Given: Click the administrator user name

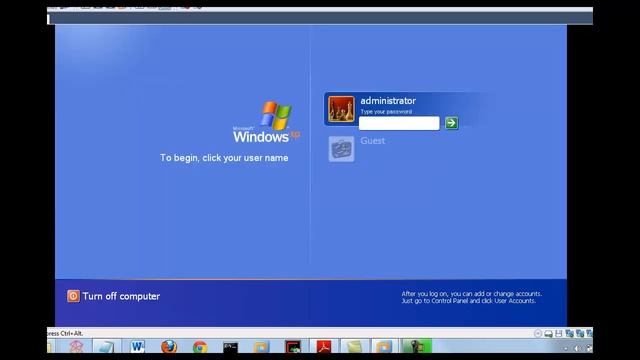Looking at the screenshot, I should [x=388, y=100].
